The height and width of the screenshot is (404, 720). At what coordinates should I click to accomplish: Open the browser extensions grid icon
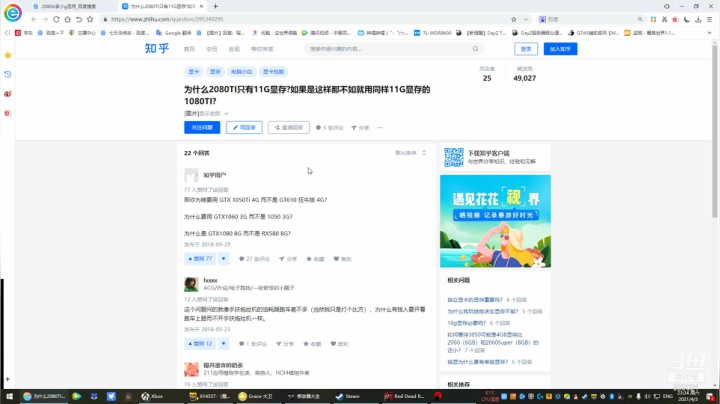click(x=653, y=19)
